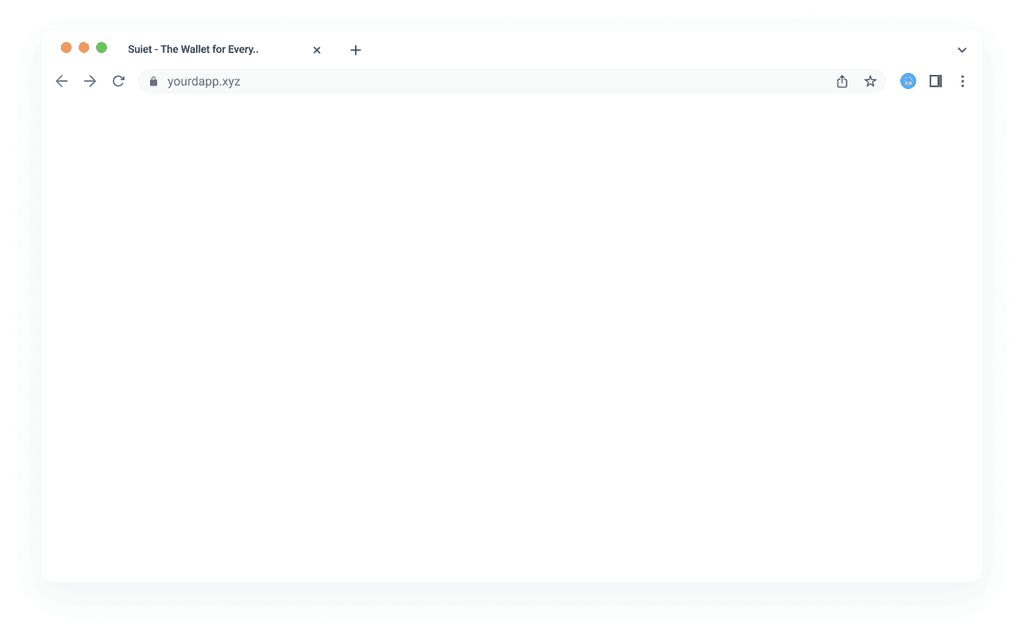This screenshot has width=1024, height=637.
Task: Open the blue Suiet wallet extension
Action: 908,81
